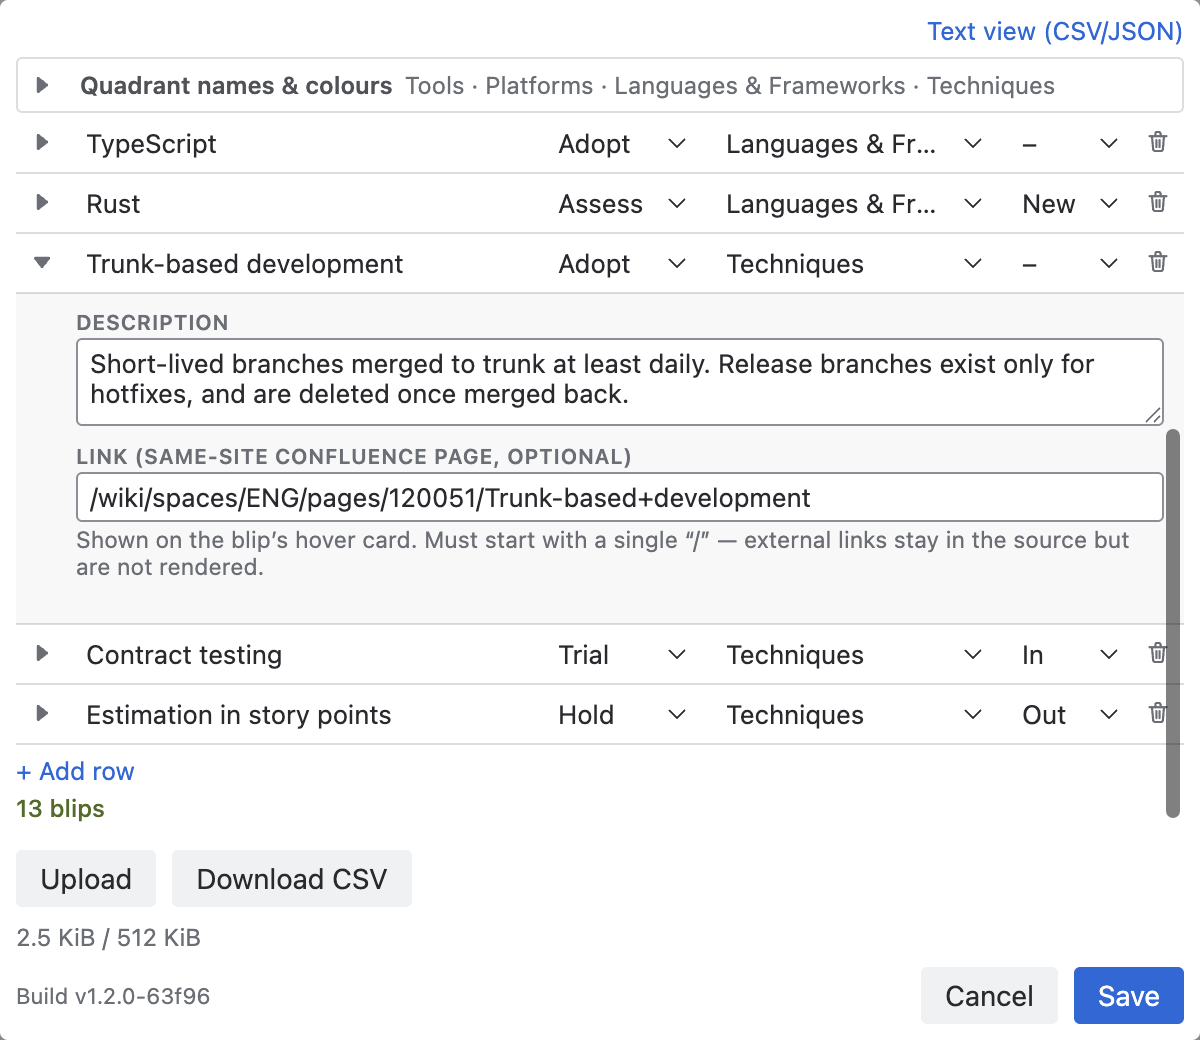
Task: Click the 'Build v1.2.0-63f96' text
Action: point(113,996)
